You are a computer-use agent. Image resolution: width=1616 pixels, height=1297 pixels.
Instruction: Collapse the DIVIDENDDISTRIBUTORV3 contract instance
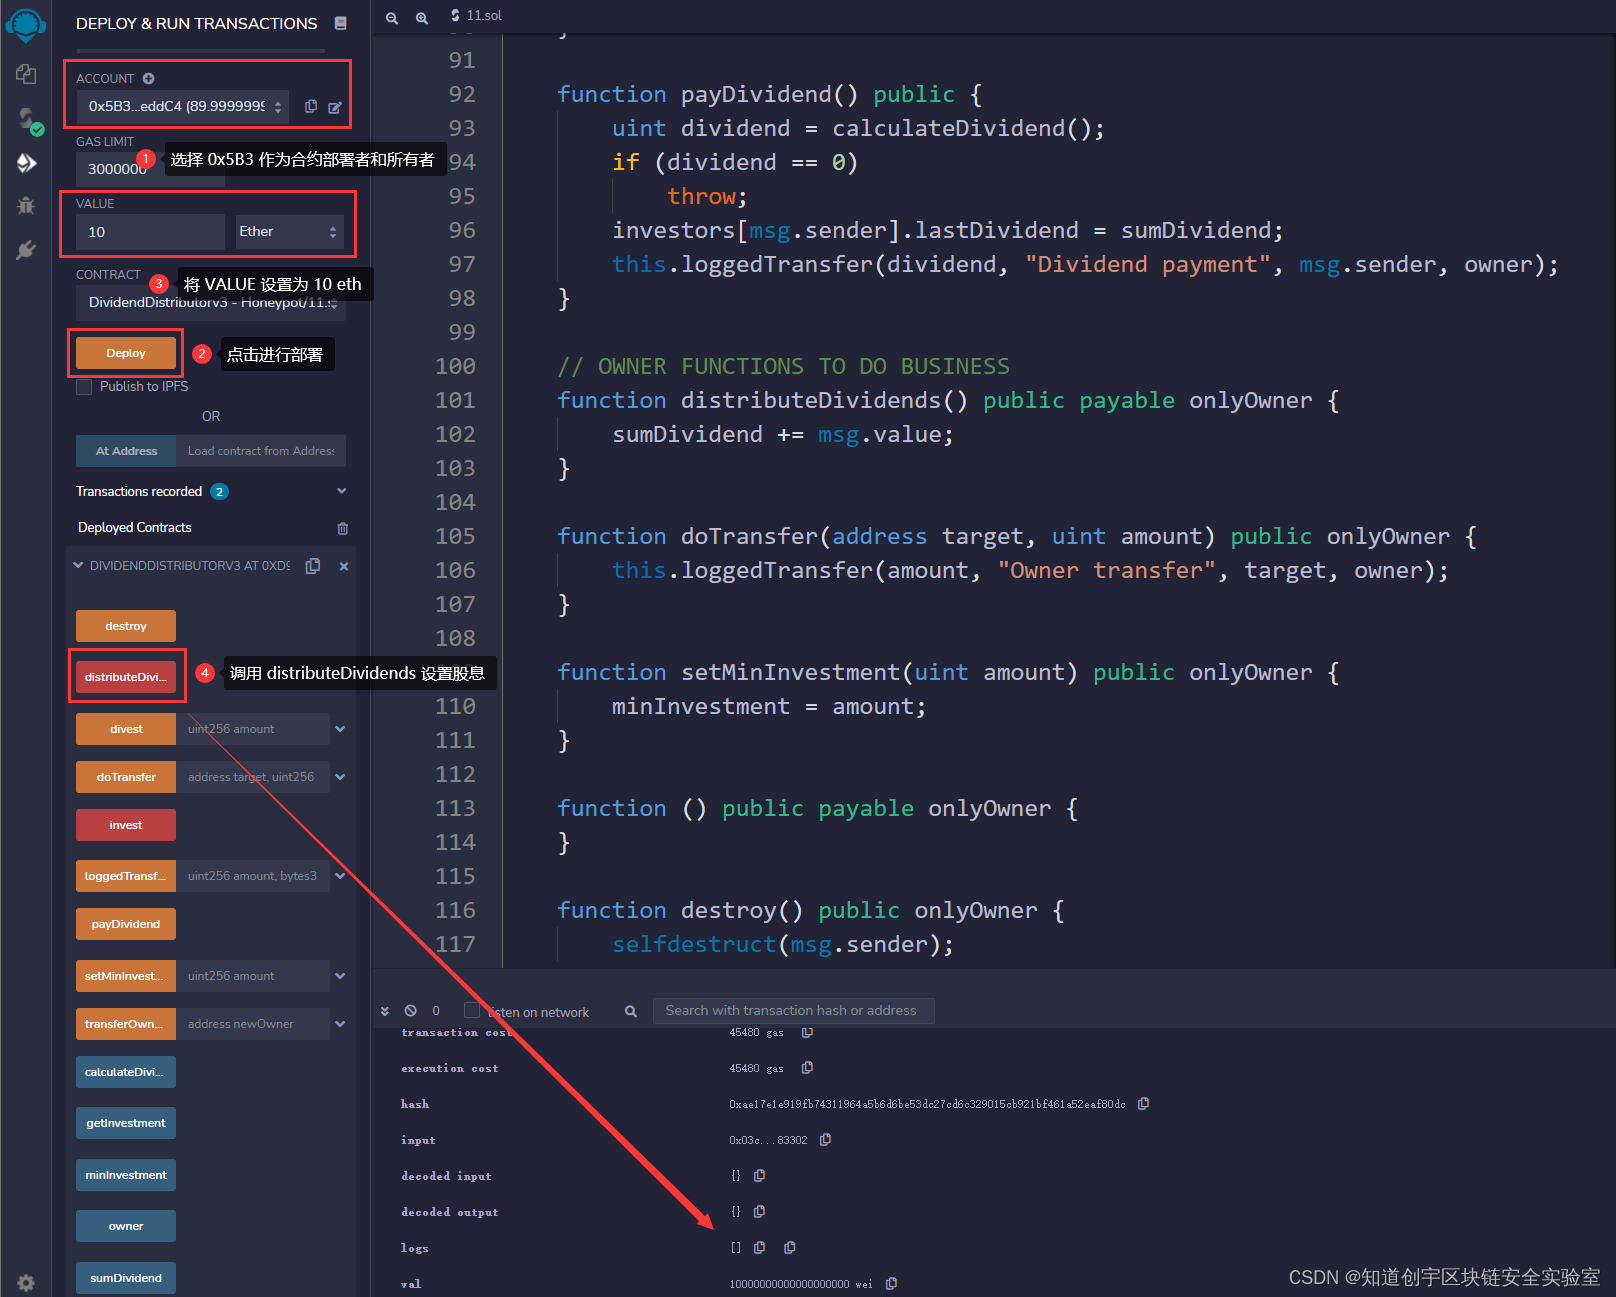click(78, 566)
